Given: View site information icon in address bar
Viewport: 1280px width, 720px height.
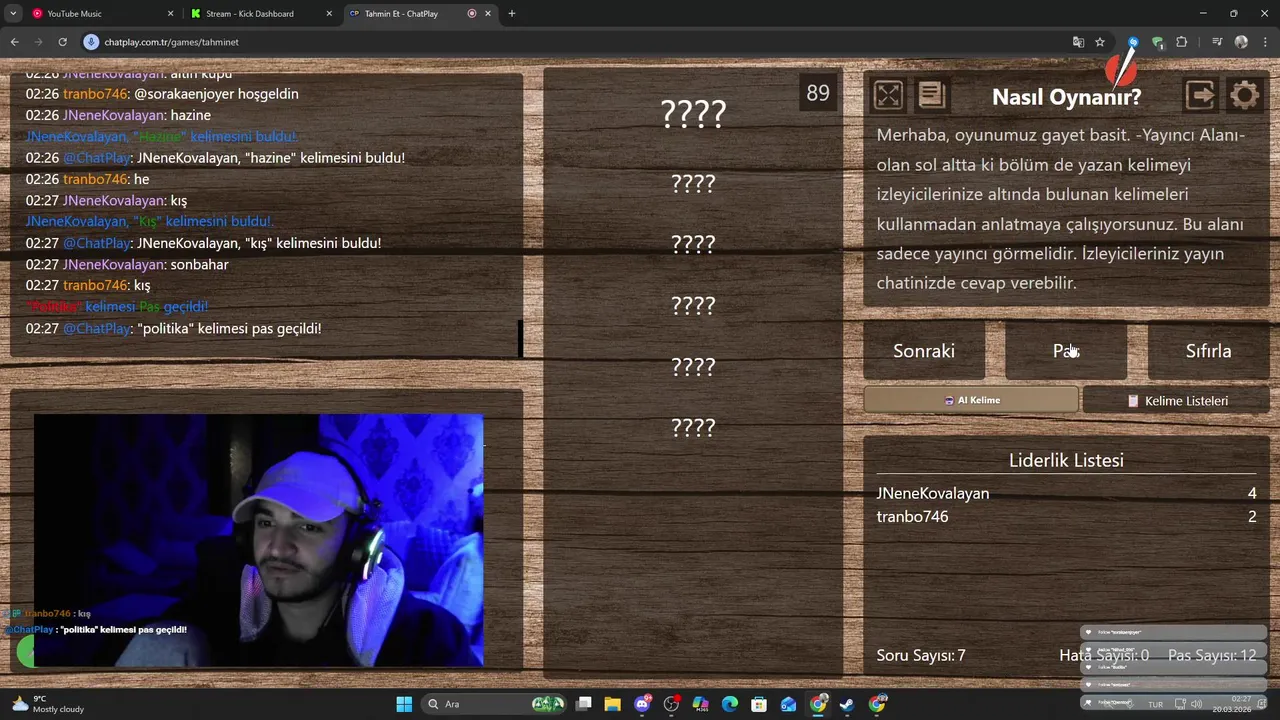Looking at the screenshot, I should tap(91, 42).
